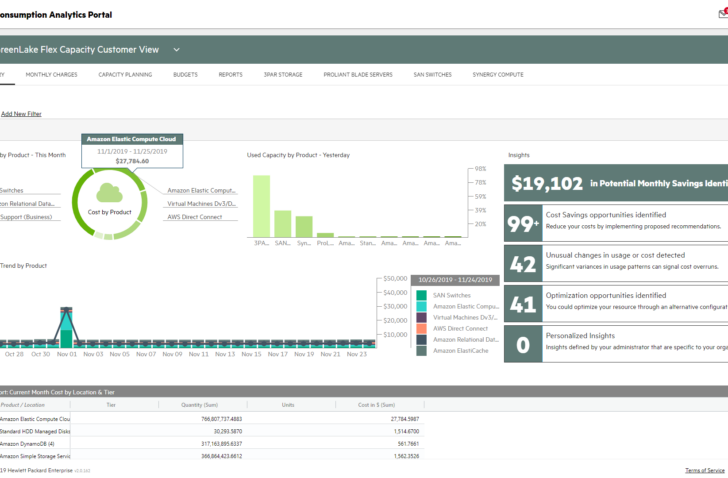The height and width of the screenshot is (478, 728).
Task: Click the cloud icon in donut chart
Action: (110, 193)
